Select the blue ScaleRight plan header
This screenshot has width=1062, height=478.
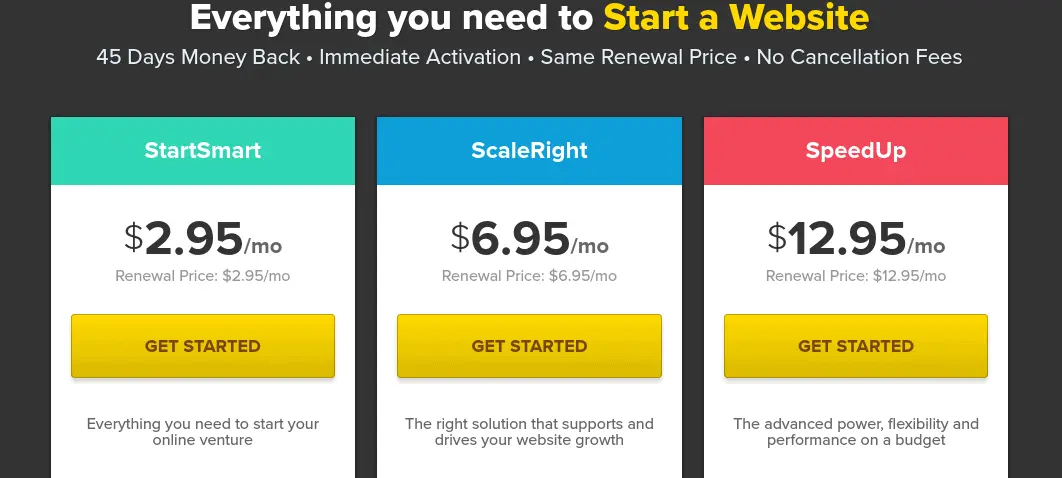point(529,151)
